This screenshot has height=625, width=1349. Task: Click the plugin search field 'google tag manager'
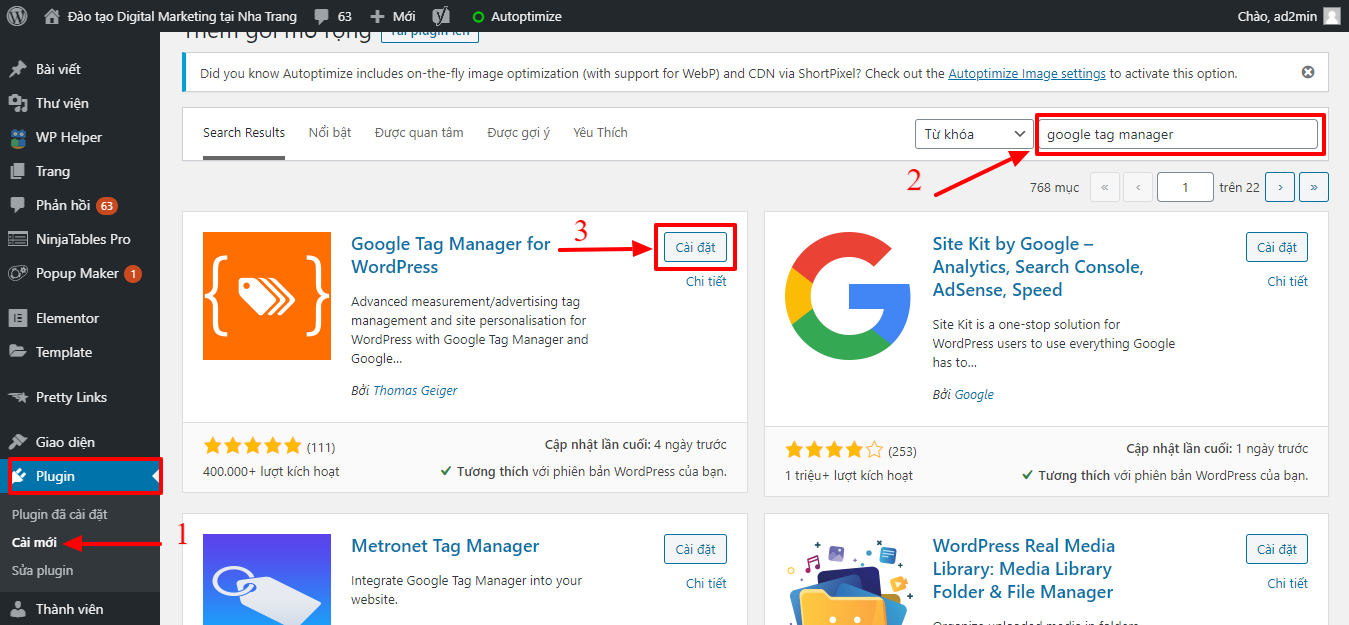click(1179, 134)
